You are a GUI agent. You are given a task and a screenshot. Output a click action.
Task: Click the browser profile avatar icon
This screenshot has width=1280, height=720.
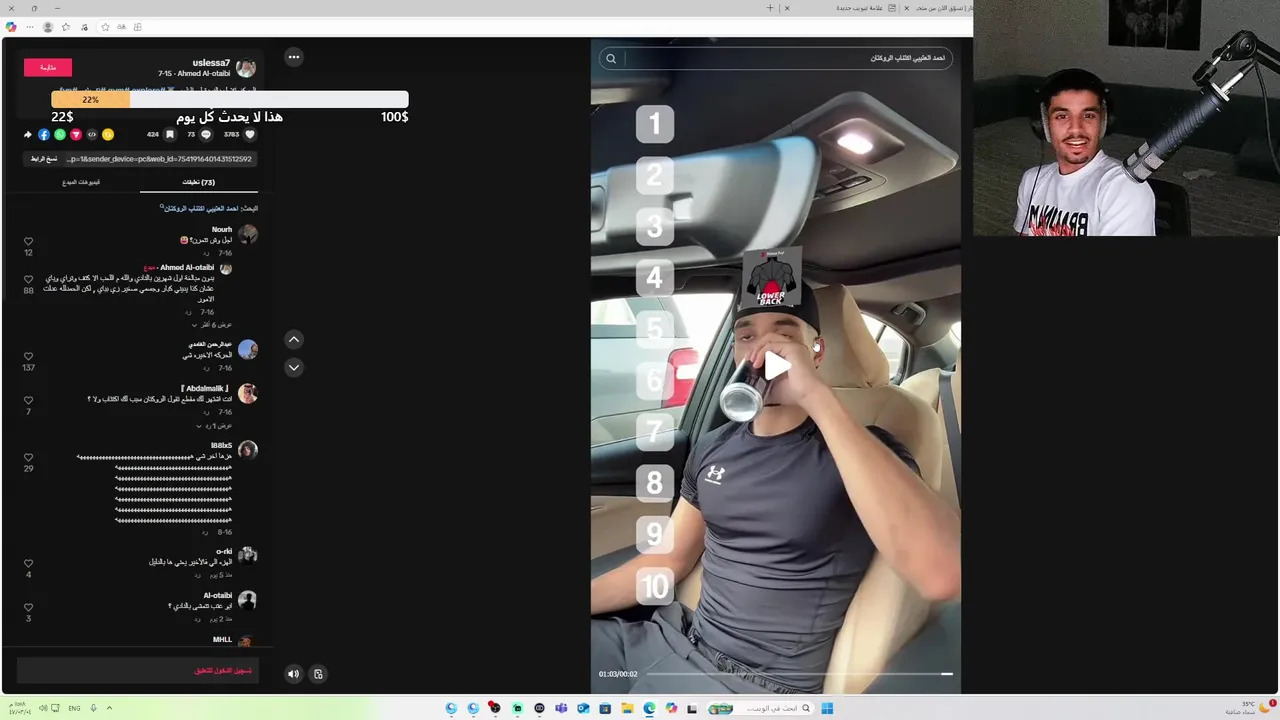pos(47,27)
